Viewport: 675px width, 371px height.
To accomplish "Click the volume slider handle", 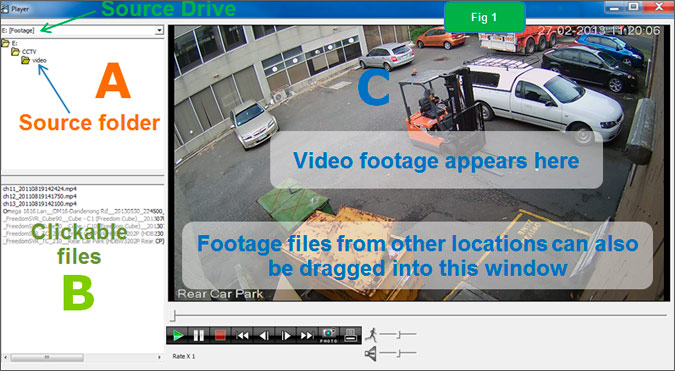I will pyautogui.click(x=399, y=353).
